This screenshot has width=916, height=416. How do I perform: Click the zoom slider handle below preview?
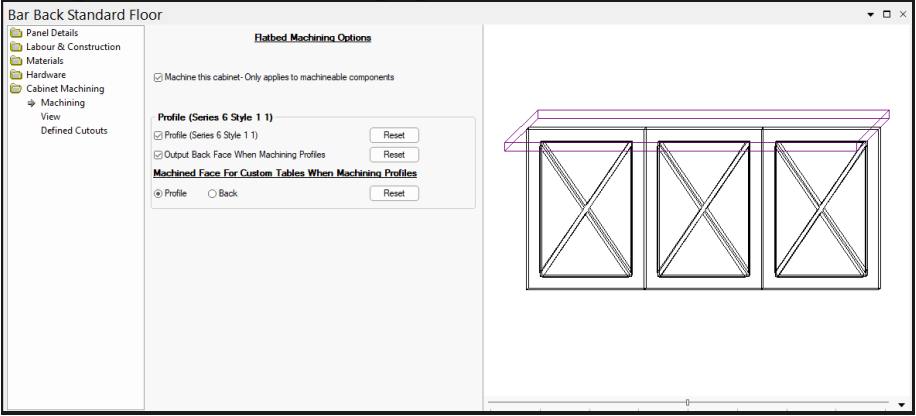687,402
